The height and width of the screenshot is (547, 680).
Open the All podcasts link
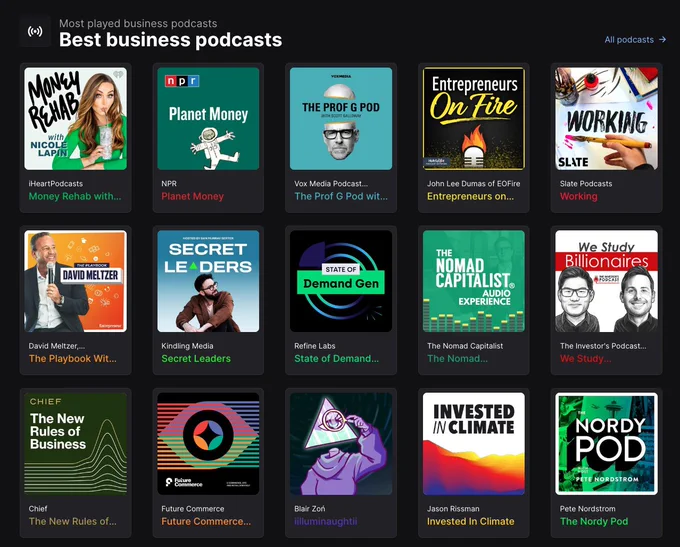tap(635, 39)
